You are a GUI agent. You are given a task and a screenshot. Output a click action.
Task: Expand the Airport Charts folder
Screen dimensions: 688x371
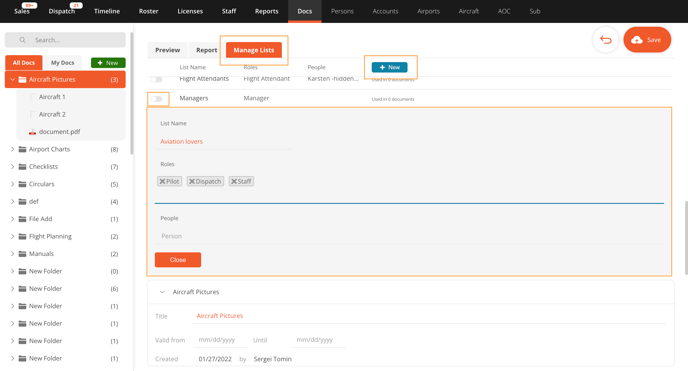coord(12,149)
